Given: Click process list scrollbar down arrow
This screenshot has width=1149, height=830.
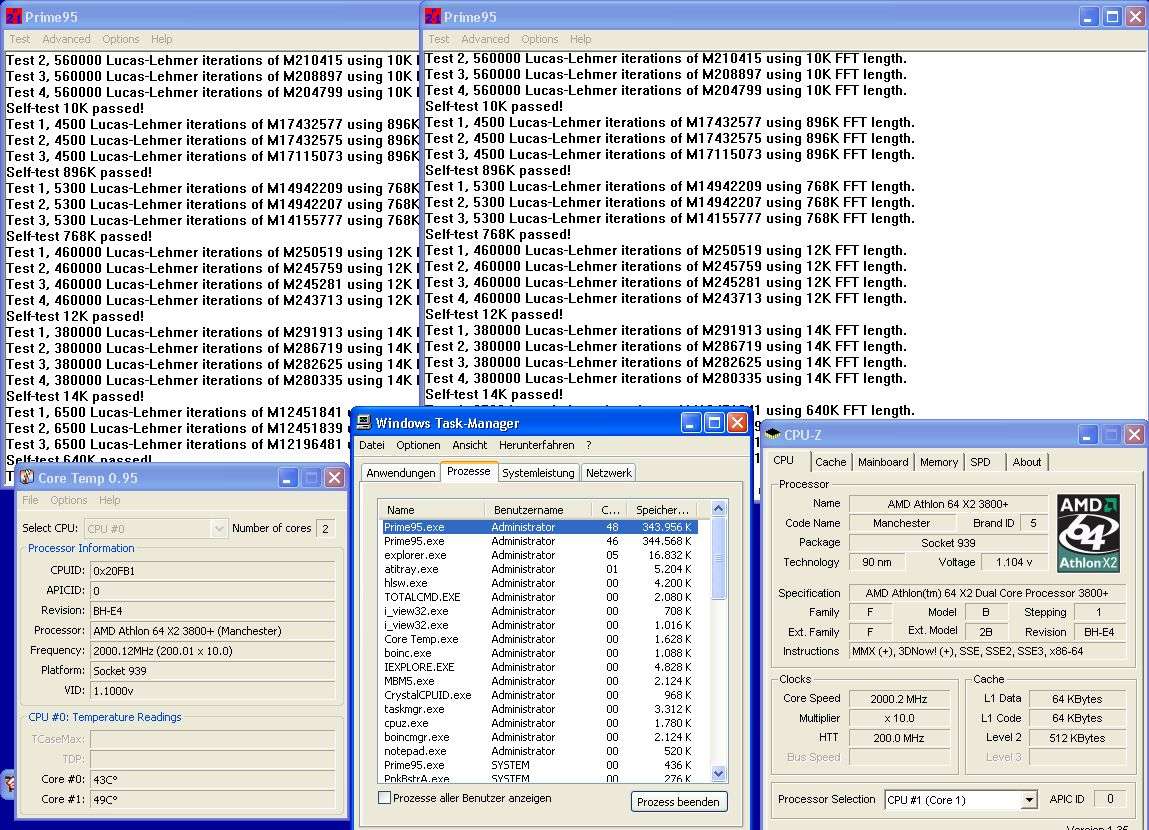Looking at the screenshot, I should [x=718, y=774].
